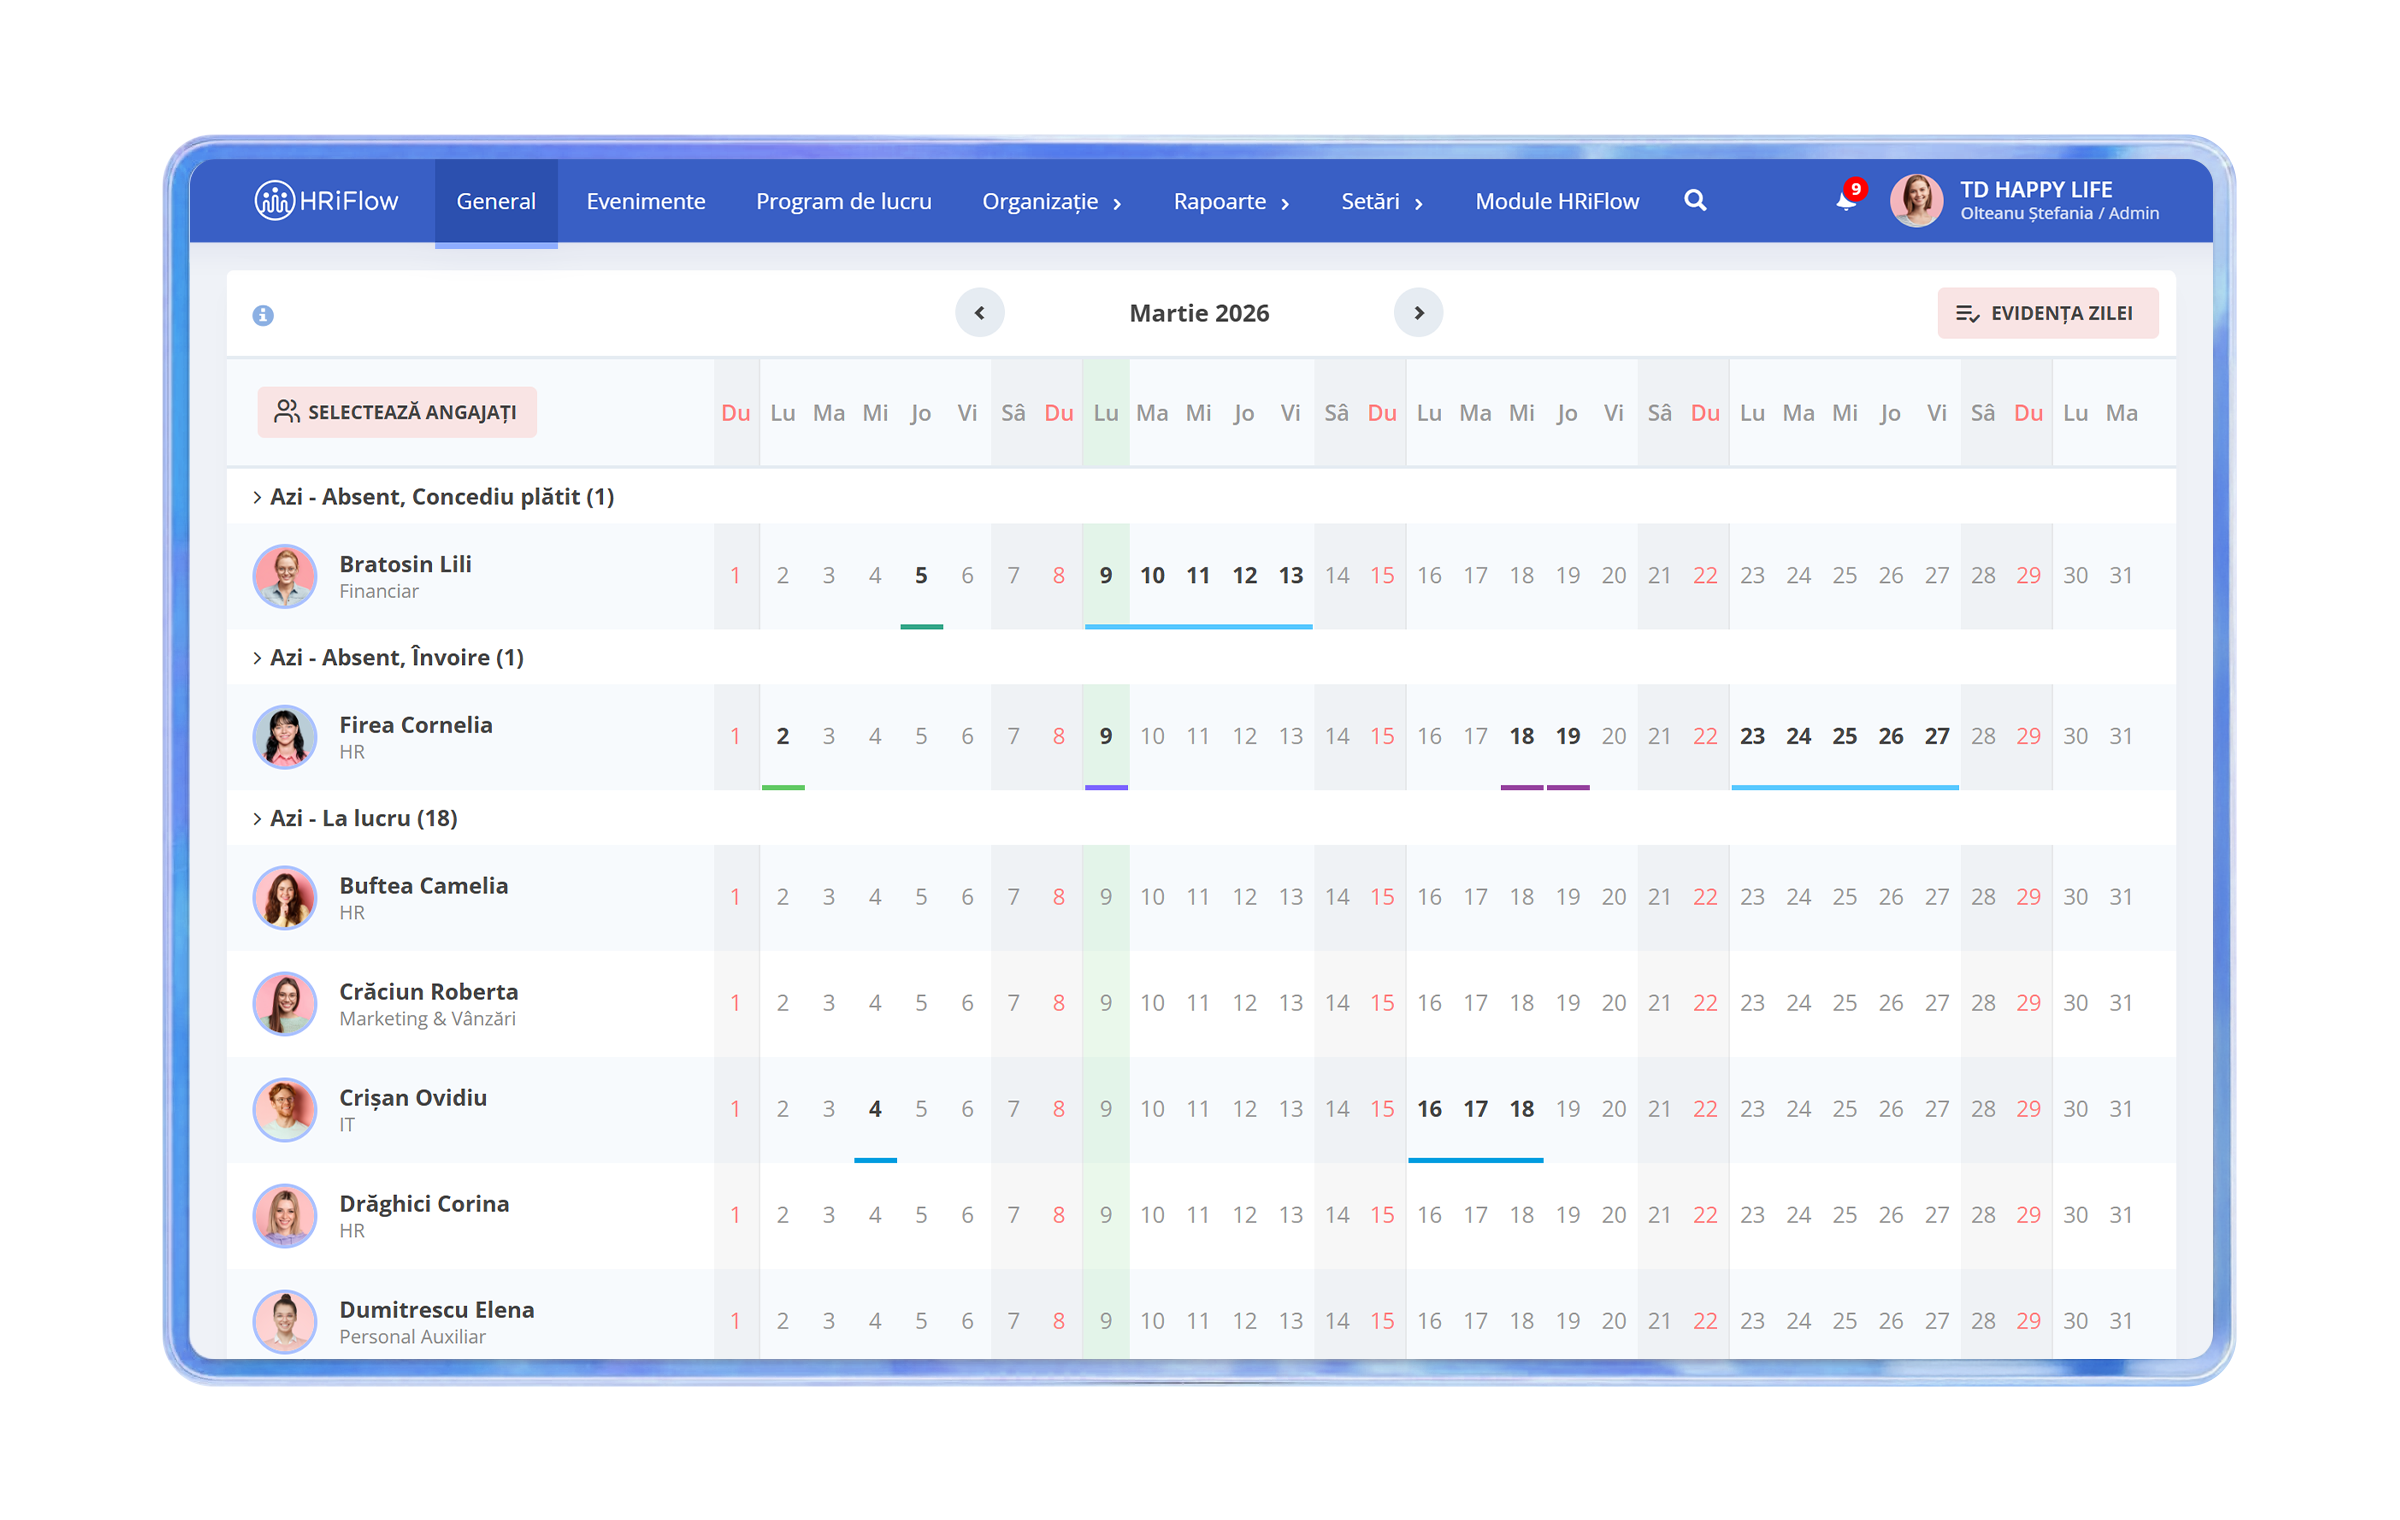Go to previous month arrow

pos(980,313)
